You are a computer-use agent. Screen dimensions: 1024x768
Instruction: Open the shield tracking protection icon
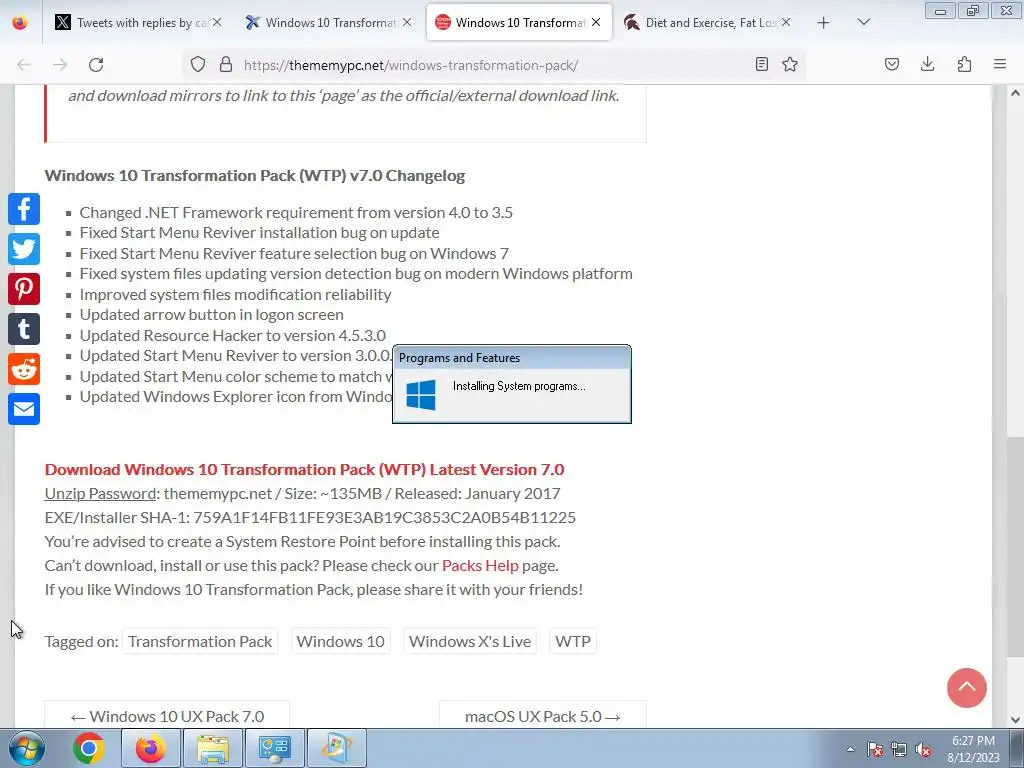pyautogui.click(x=198, y=65)
